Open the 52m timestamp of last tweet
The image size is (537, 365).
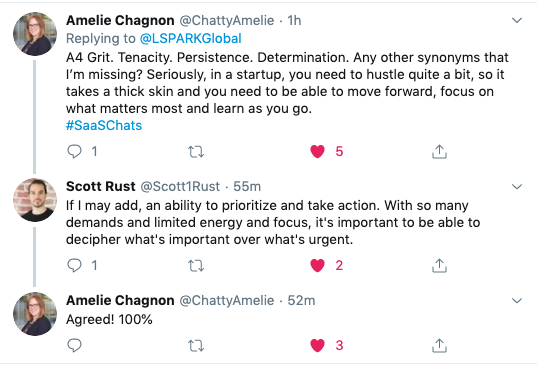(301, 300)
